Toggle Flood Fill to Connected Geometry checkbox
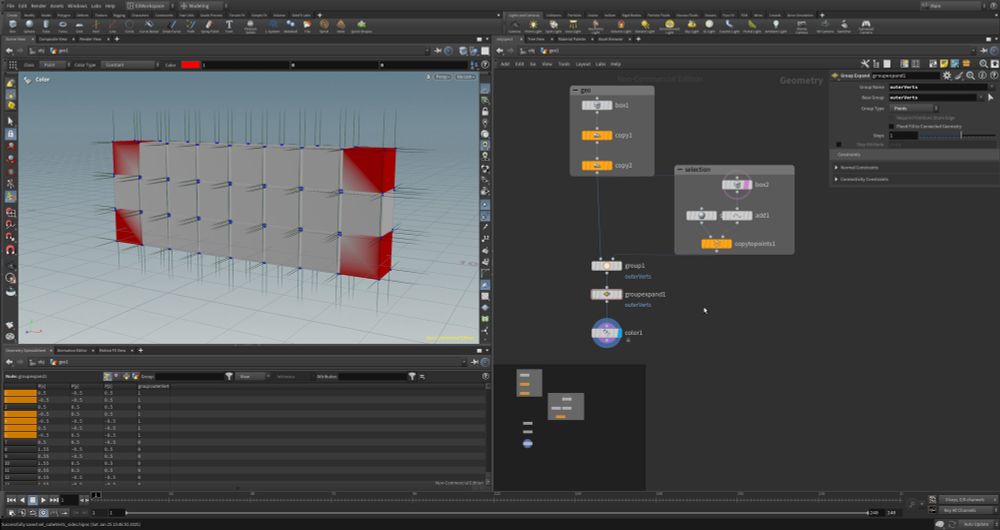Screen dimensions: 1000x530 (x=891, y=126)
